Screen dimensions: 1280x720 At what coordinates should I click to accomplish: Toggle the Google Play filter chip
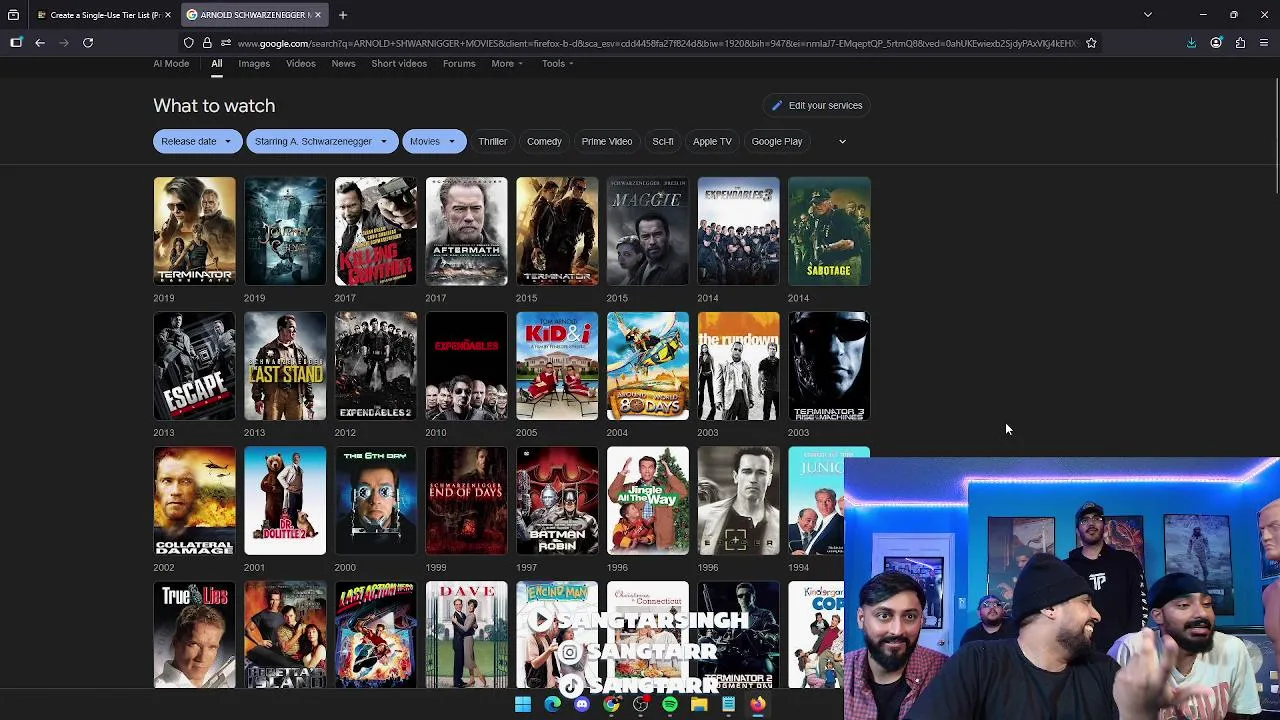[777, 142]
